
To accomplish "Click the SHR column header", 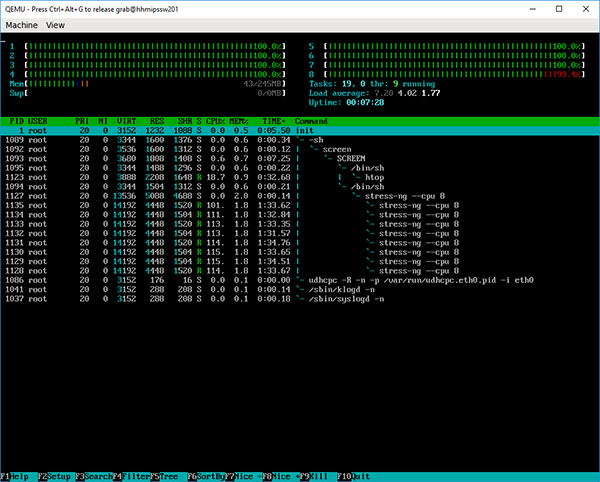I will coord(185,121).
